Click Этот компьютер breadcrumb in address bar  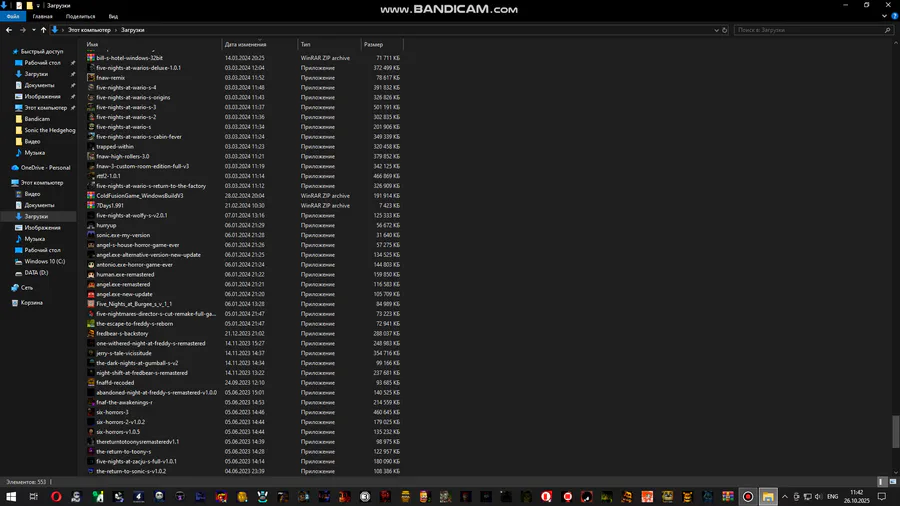(89, 30)
